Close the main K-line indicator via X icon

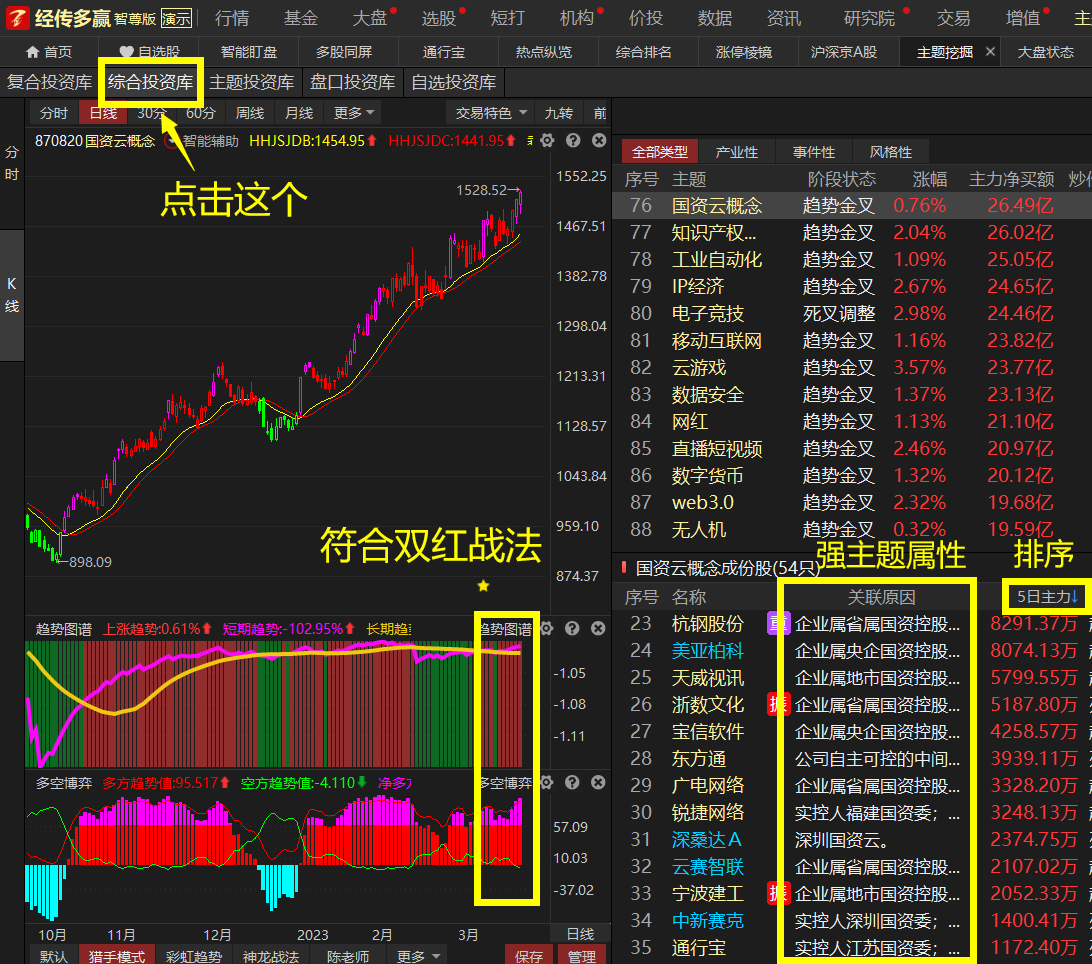(599, 141)
